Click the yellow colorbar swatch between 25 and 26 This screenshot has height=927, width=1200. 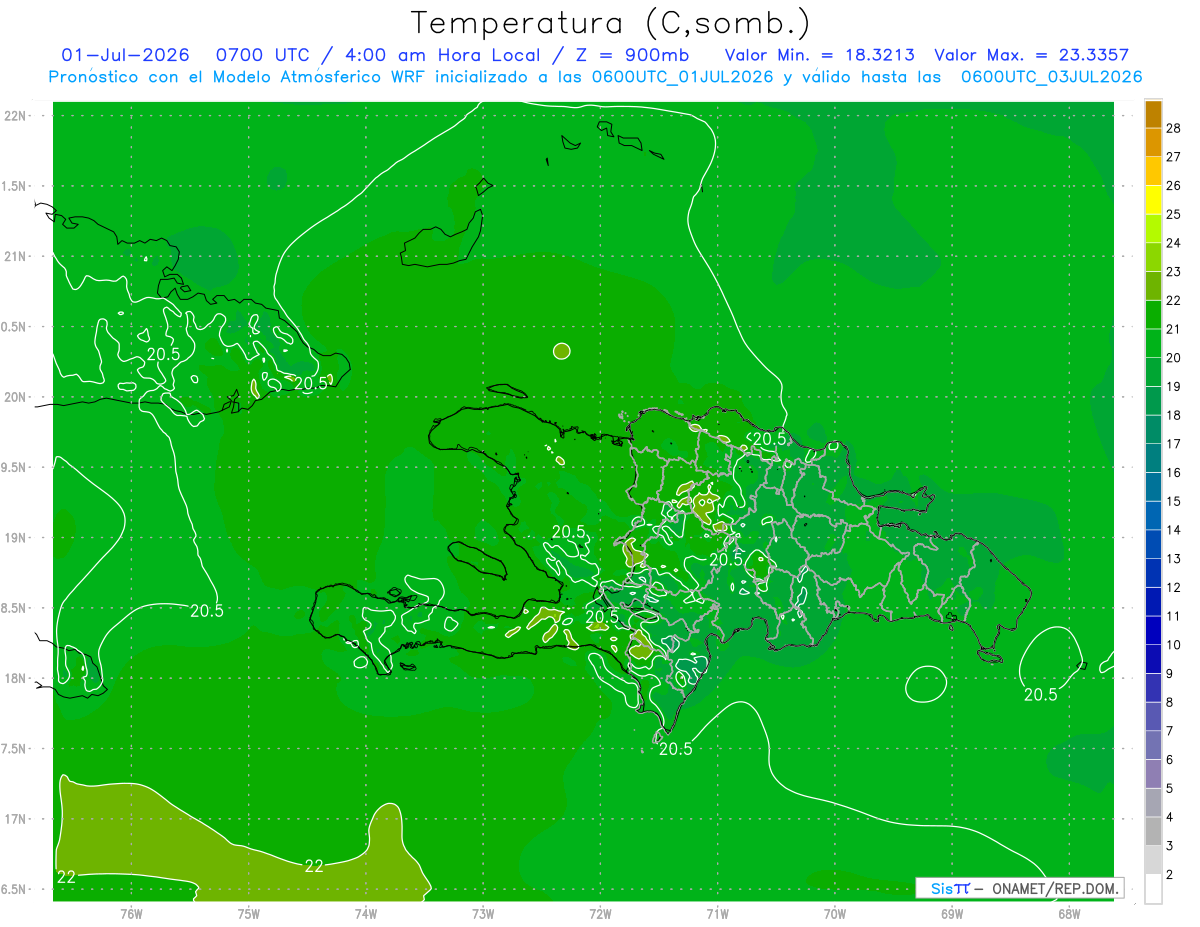point(1153,200)
